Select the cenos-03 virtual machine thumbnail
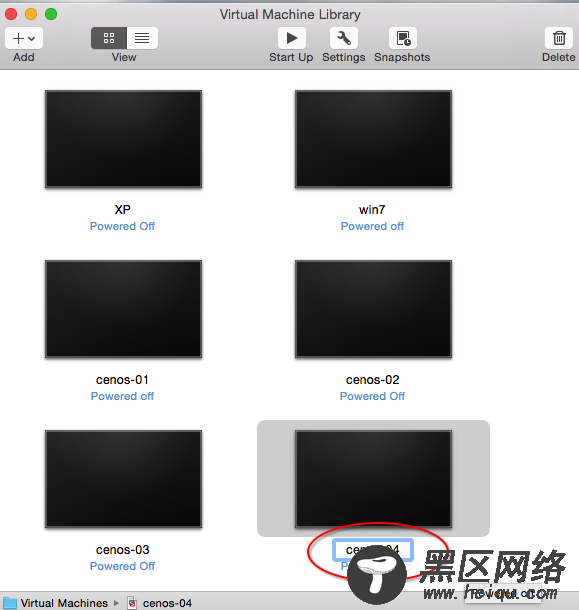Image resolution: width=579 pixels, height=610 pixels. point(123,479)
